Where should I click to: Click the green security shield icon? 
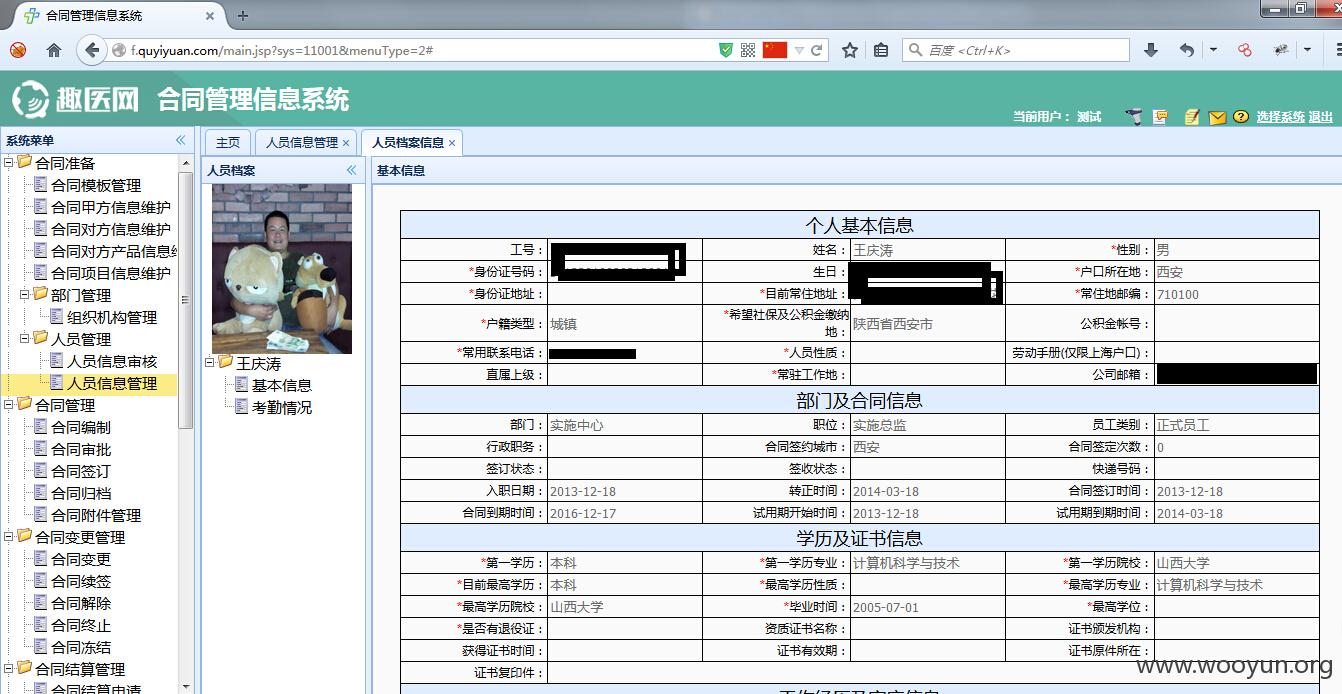726,50
